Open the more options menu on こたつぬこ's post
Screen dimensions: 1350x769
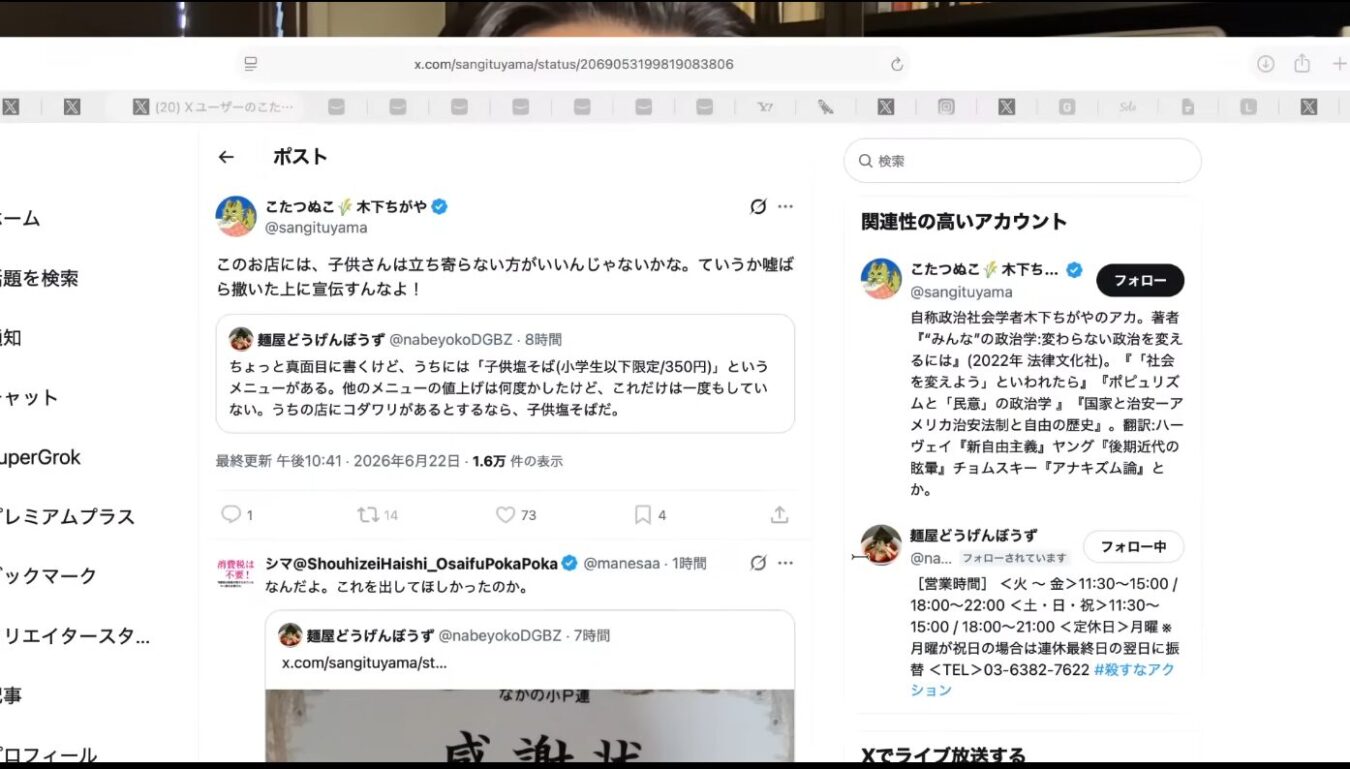(x=785, y=207)
